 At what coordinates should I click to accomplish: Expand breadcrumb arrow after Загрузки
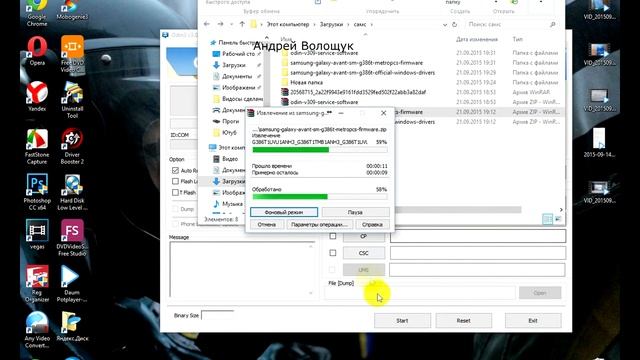pyautogui.click(x=349, y=24)
